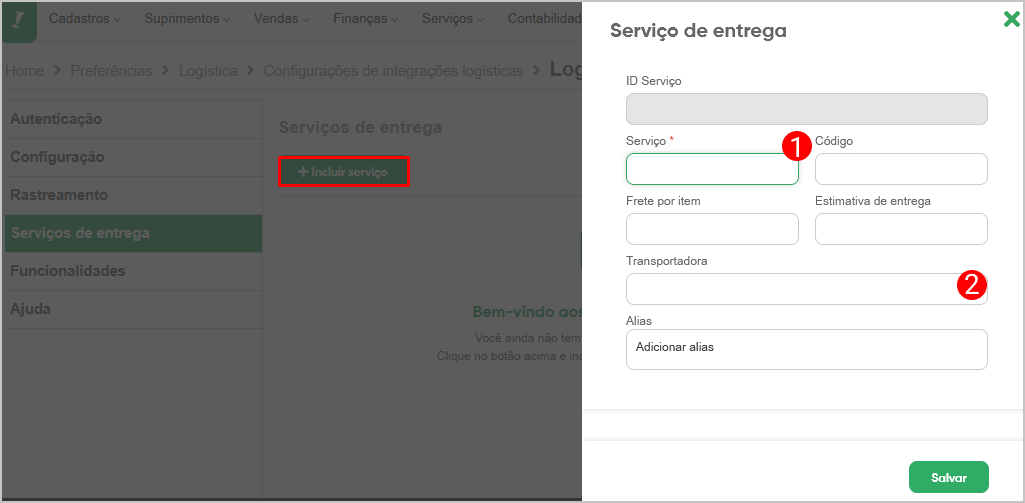Select the Autenticação sidebar tab
The height and width of the screenshot is (503, 1025).
pyautogui.click(x=133, y=120)
